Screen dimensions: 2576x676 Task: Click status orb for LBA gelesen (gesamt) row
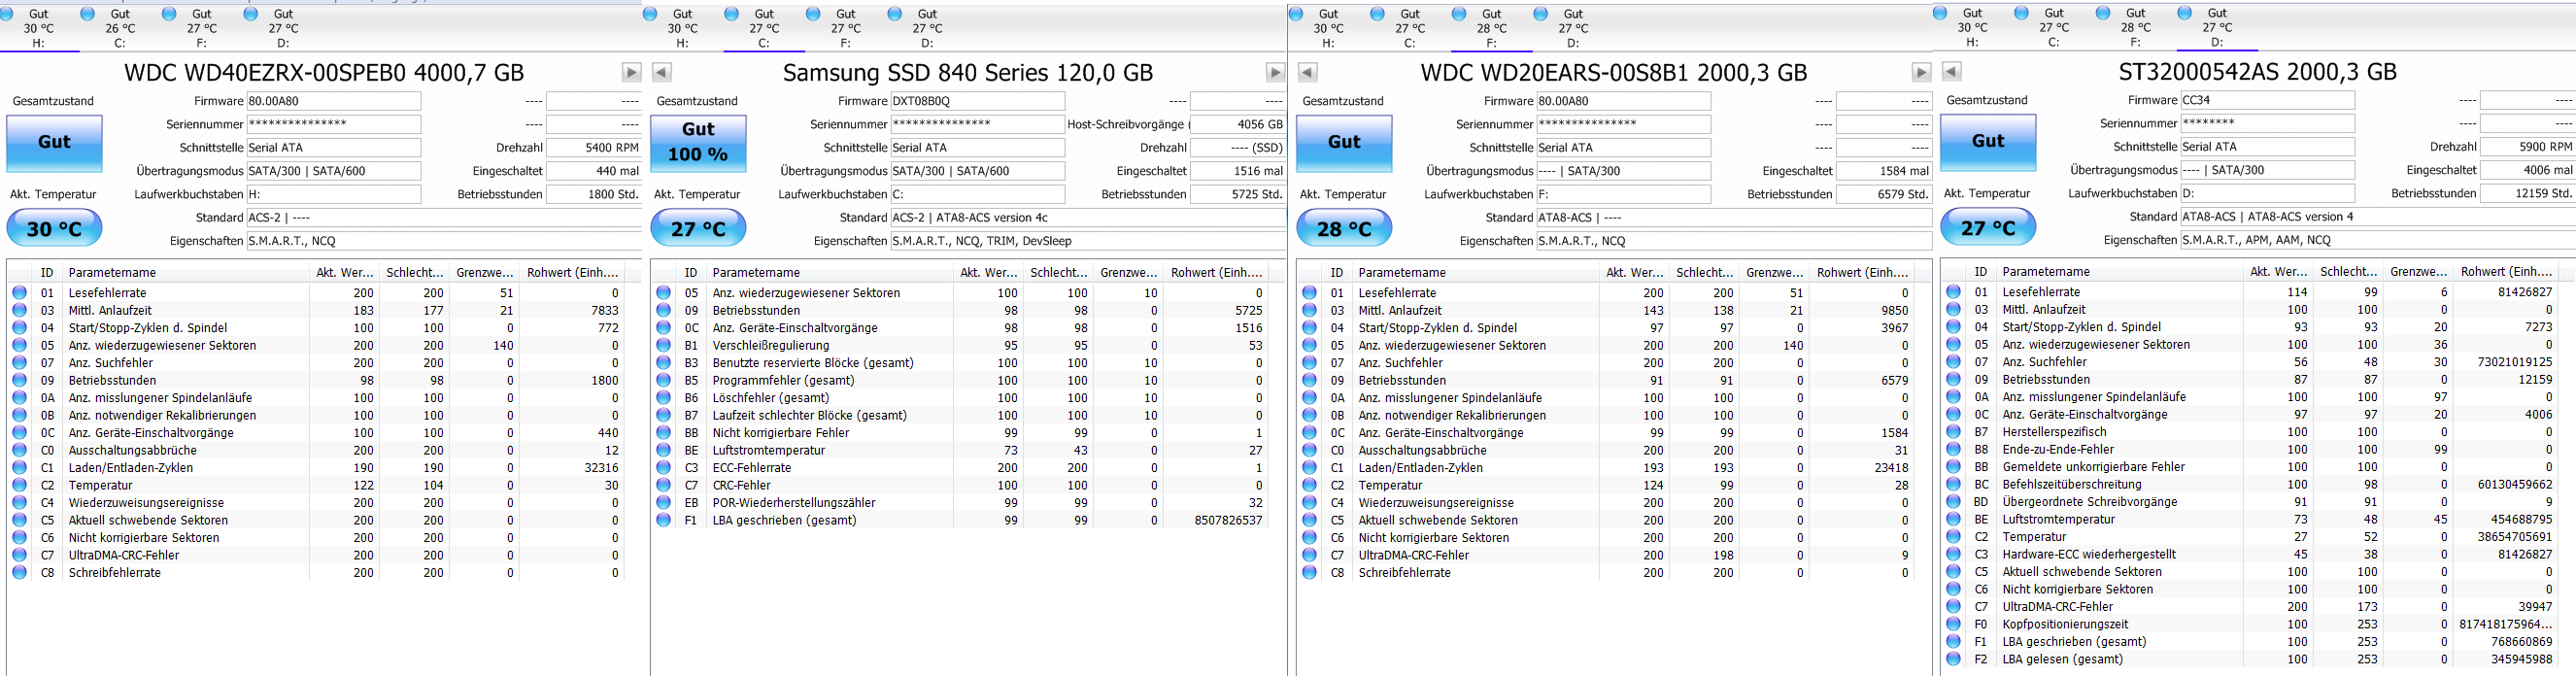pyautogui.click(x=1953, y=659)
